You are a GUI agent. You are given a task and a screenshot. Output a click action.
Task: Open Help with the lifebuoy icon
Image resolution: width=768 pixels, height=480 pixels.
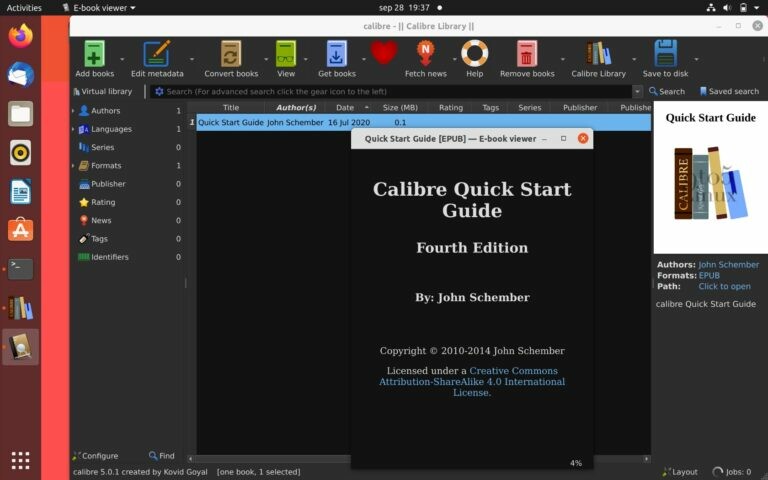coord(474,54)
